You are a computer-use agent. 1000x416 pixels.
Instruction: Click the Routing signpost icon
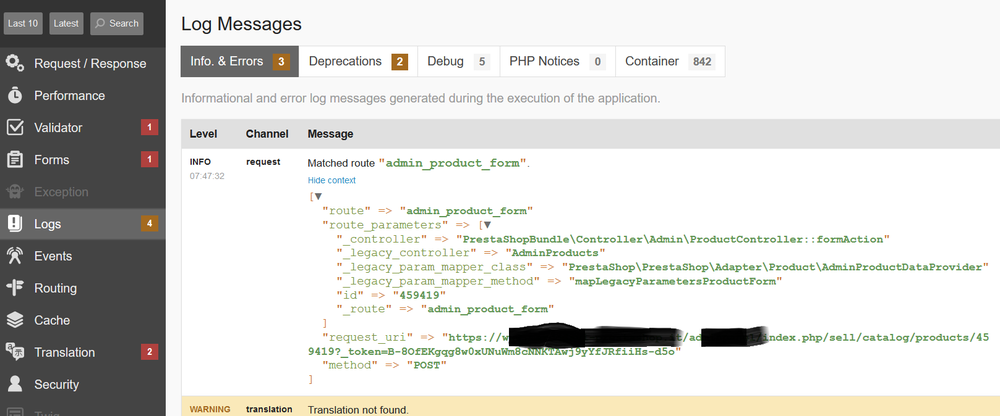[15, 288]
